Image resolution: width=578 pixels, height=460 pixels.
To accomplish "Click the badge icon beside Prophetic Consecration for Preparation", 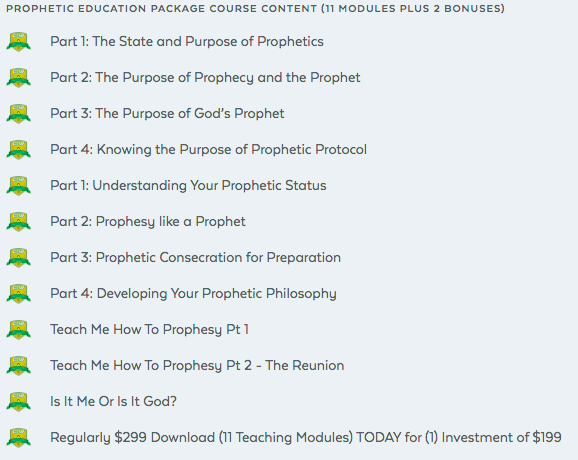I will 18,258.
